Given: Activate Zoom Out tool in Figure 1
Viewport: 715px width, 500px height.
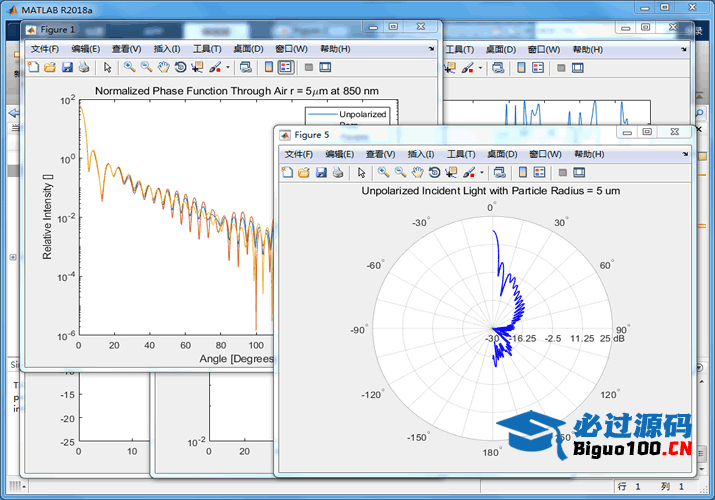Looking at the screenshot, I should click(147, 67).
